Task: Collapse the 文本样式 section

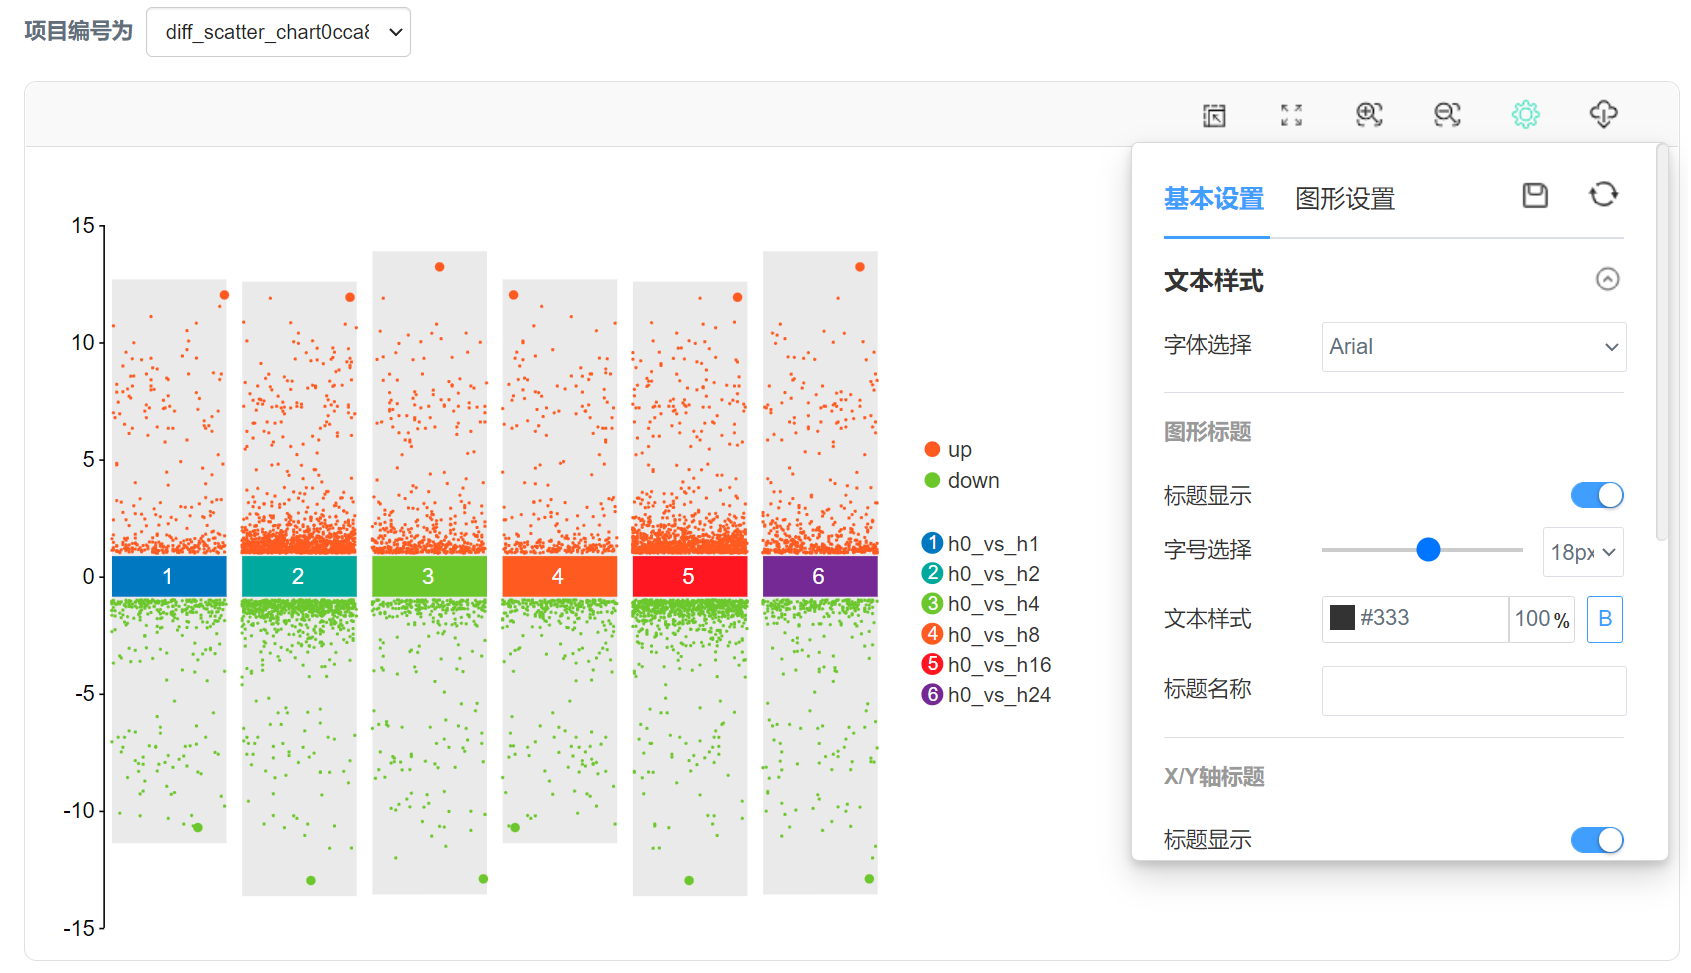Action: [x=1607, y=279]
